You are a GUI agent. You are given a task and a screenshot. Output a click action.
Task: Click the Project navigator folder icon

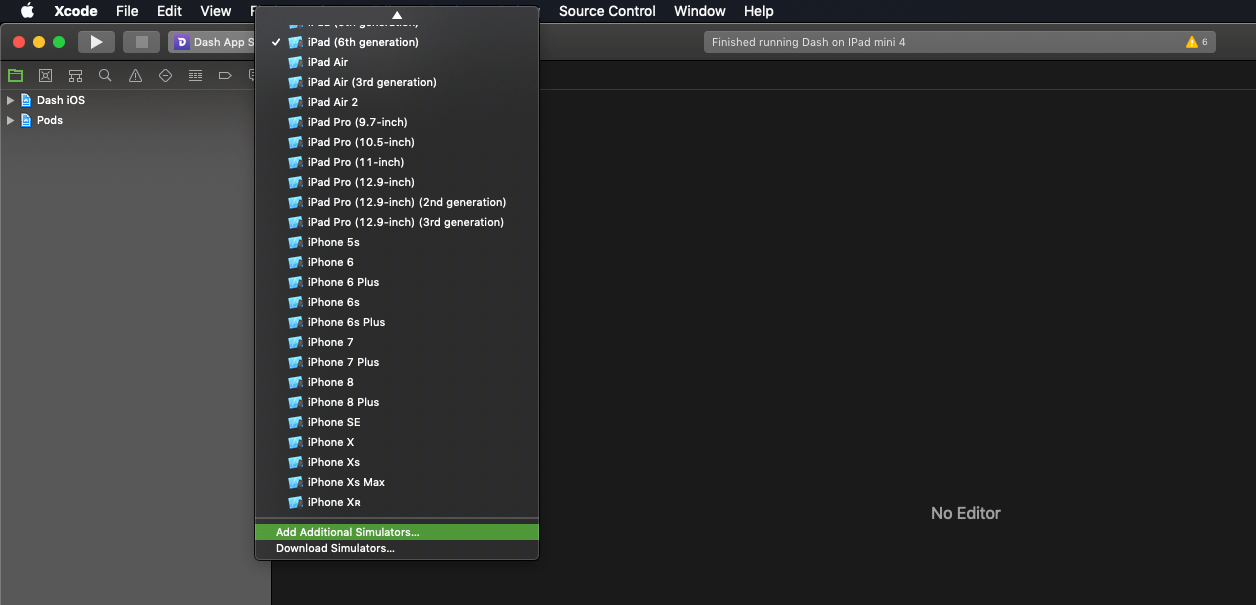click(15, 75)
